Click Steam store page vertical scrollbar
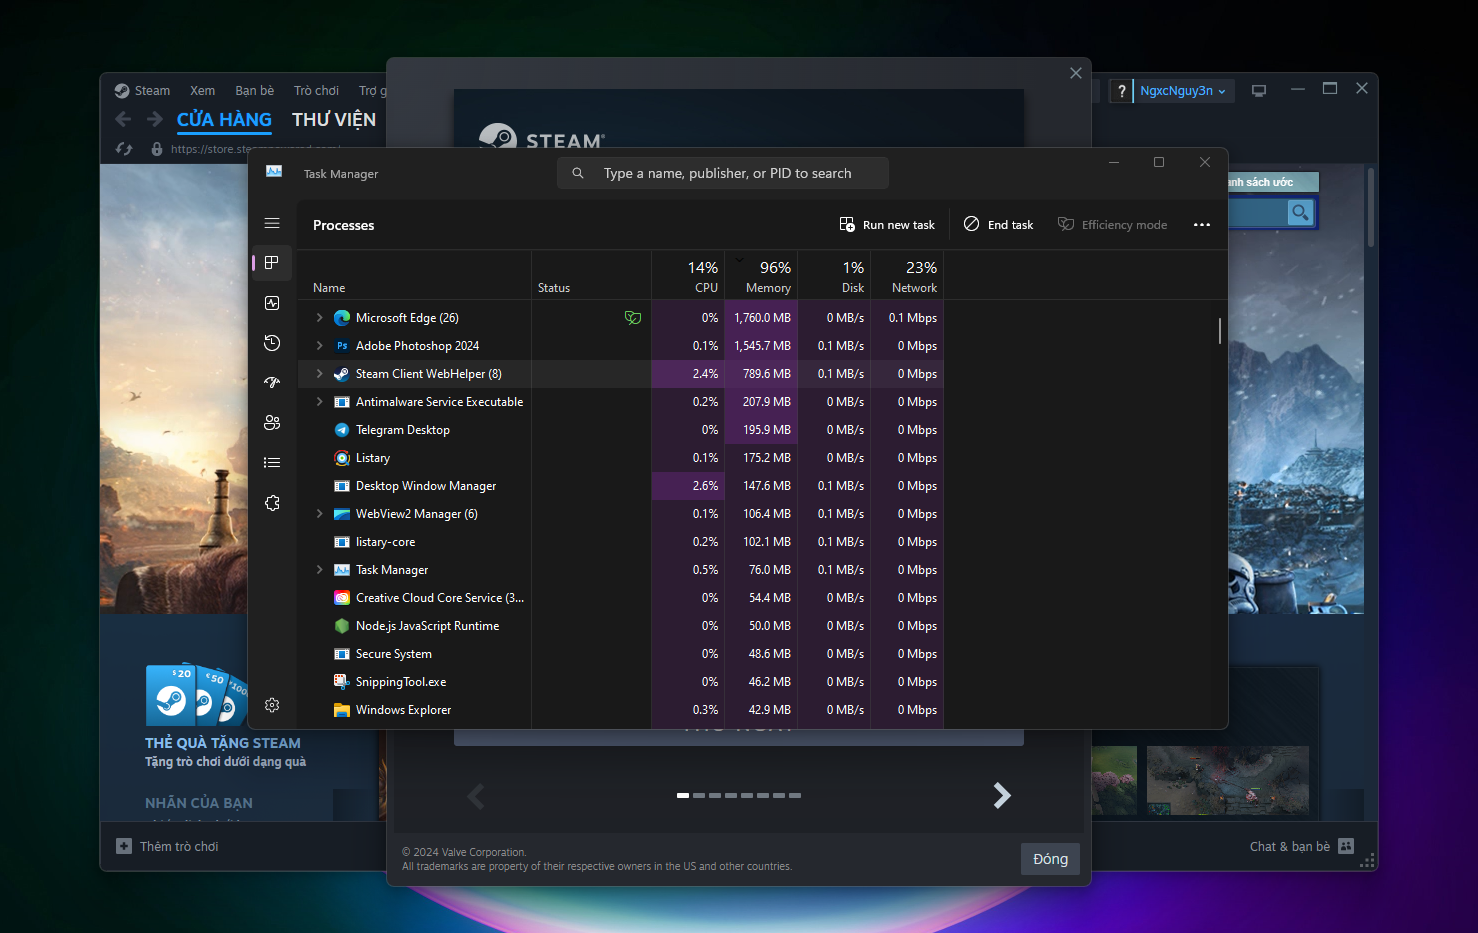1478x933 pixels. point(1371,207)
